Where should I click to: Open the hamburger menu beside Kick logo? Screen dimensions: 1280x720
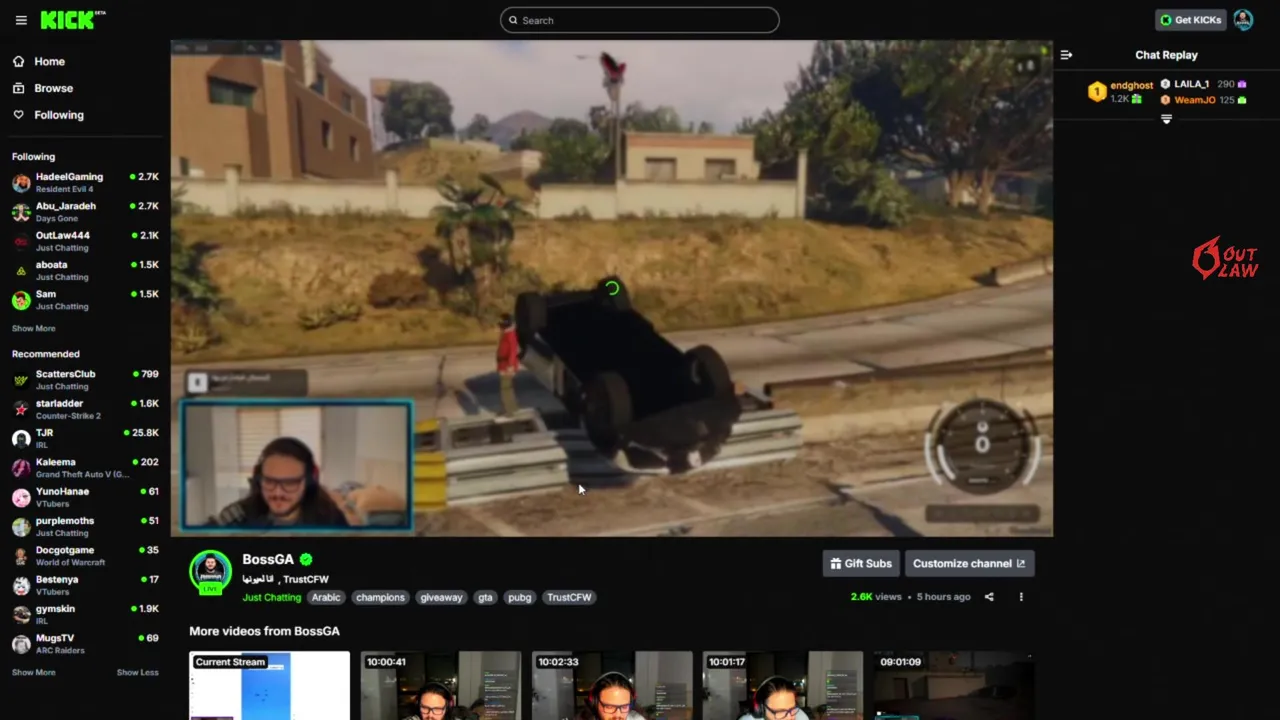pyautogui.click(x=21, y=20)
